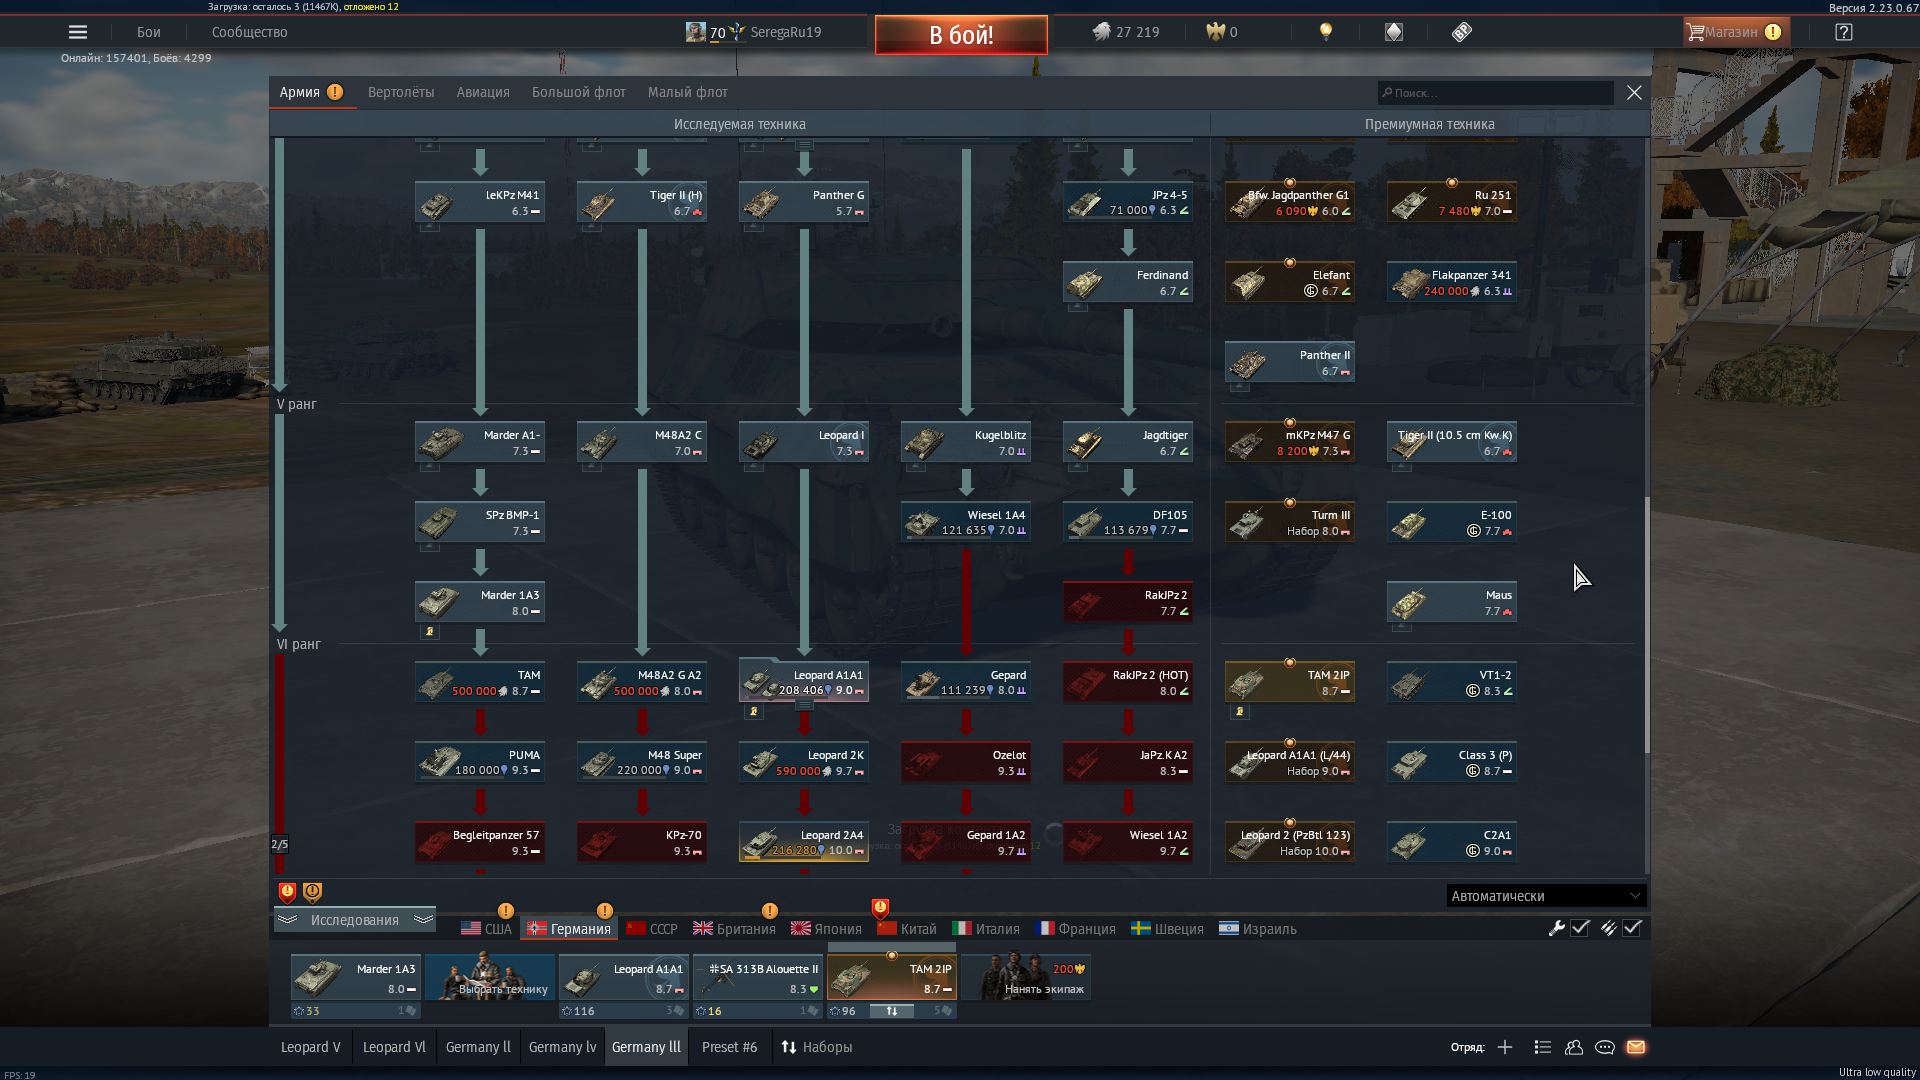Switch to the Авиация tab
The width and height of the screenshot is (1920, 1080).
pos(483,92)
